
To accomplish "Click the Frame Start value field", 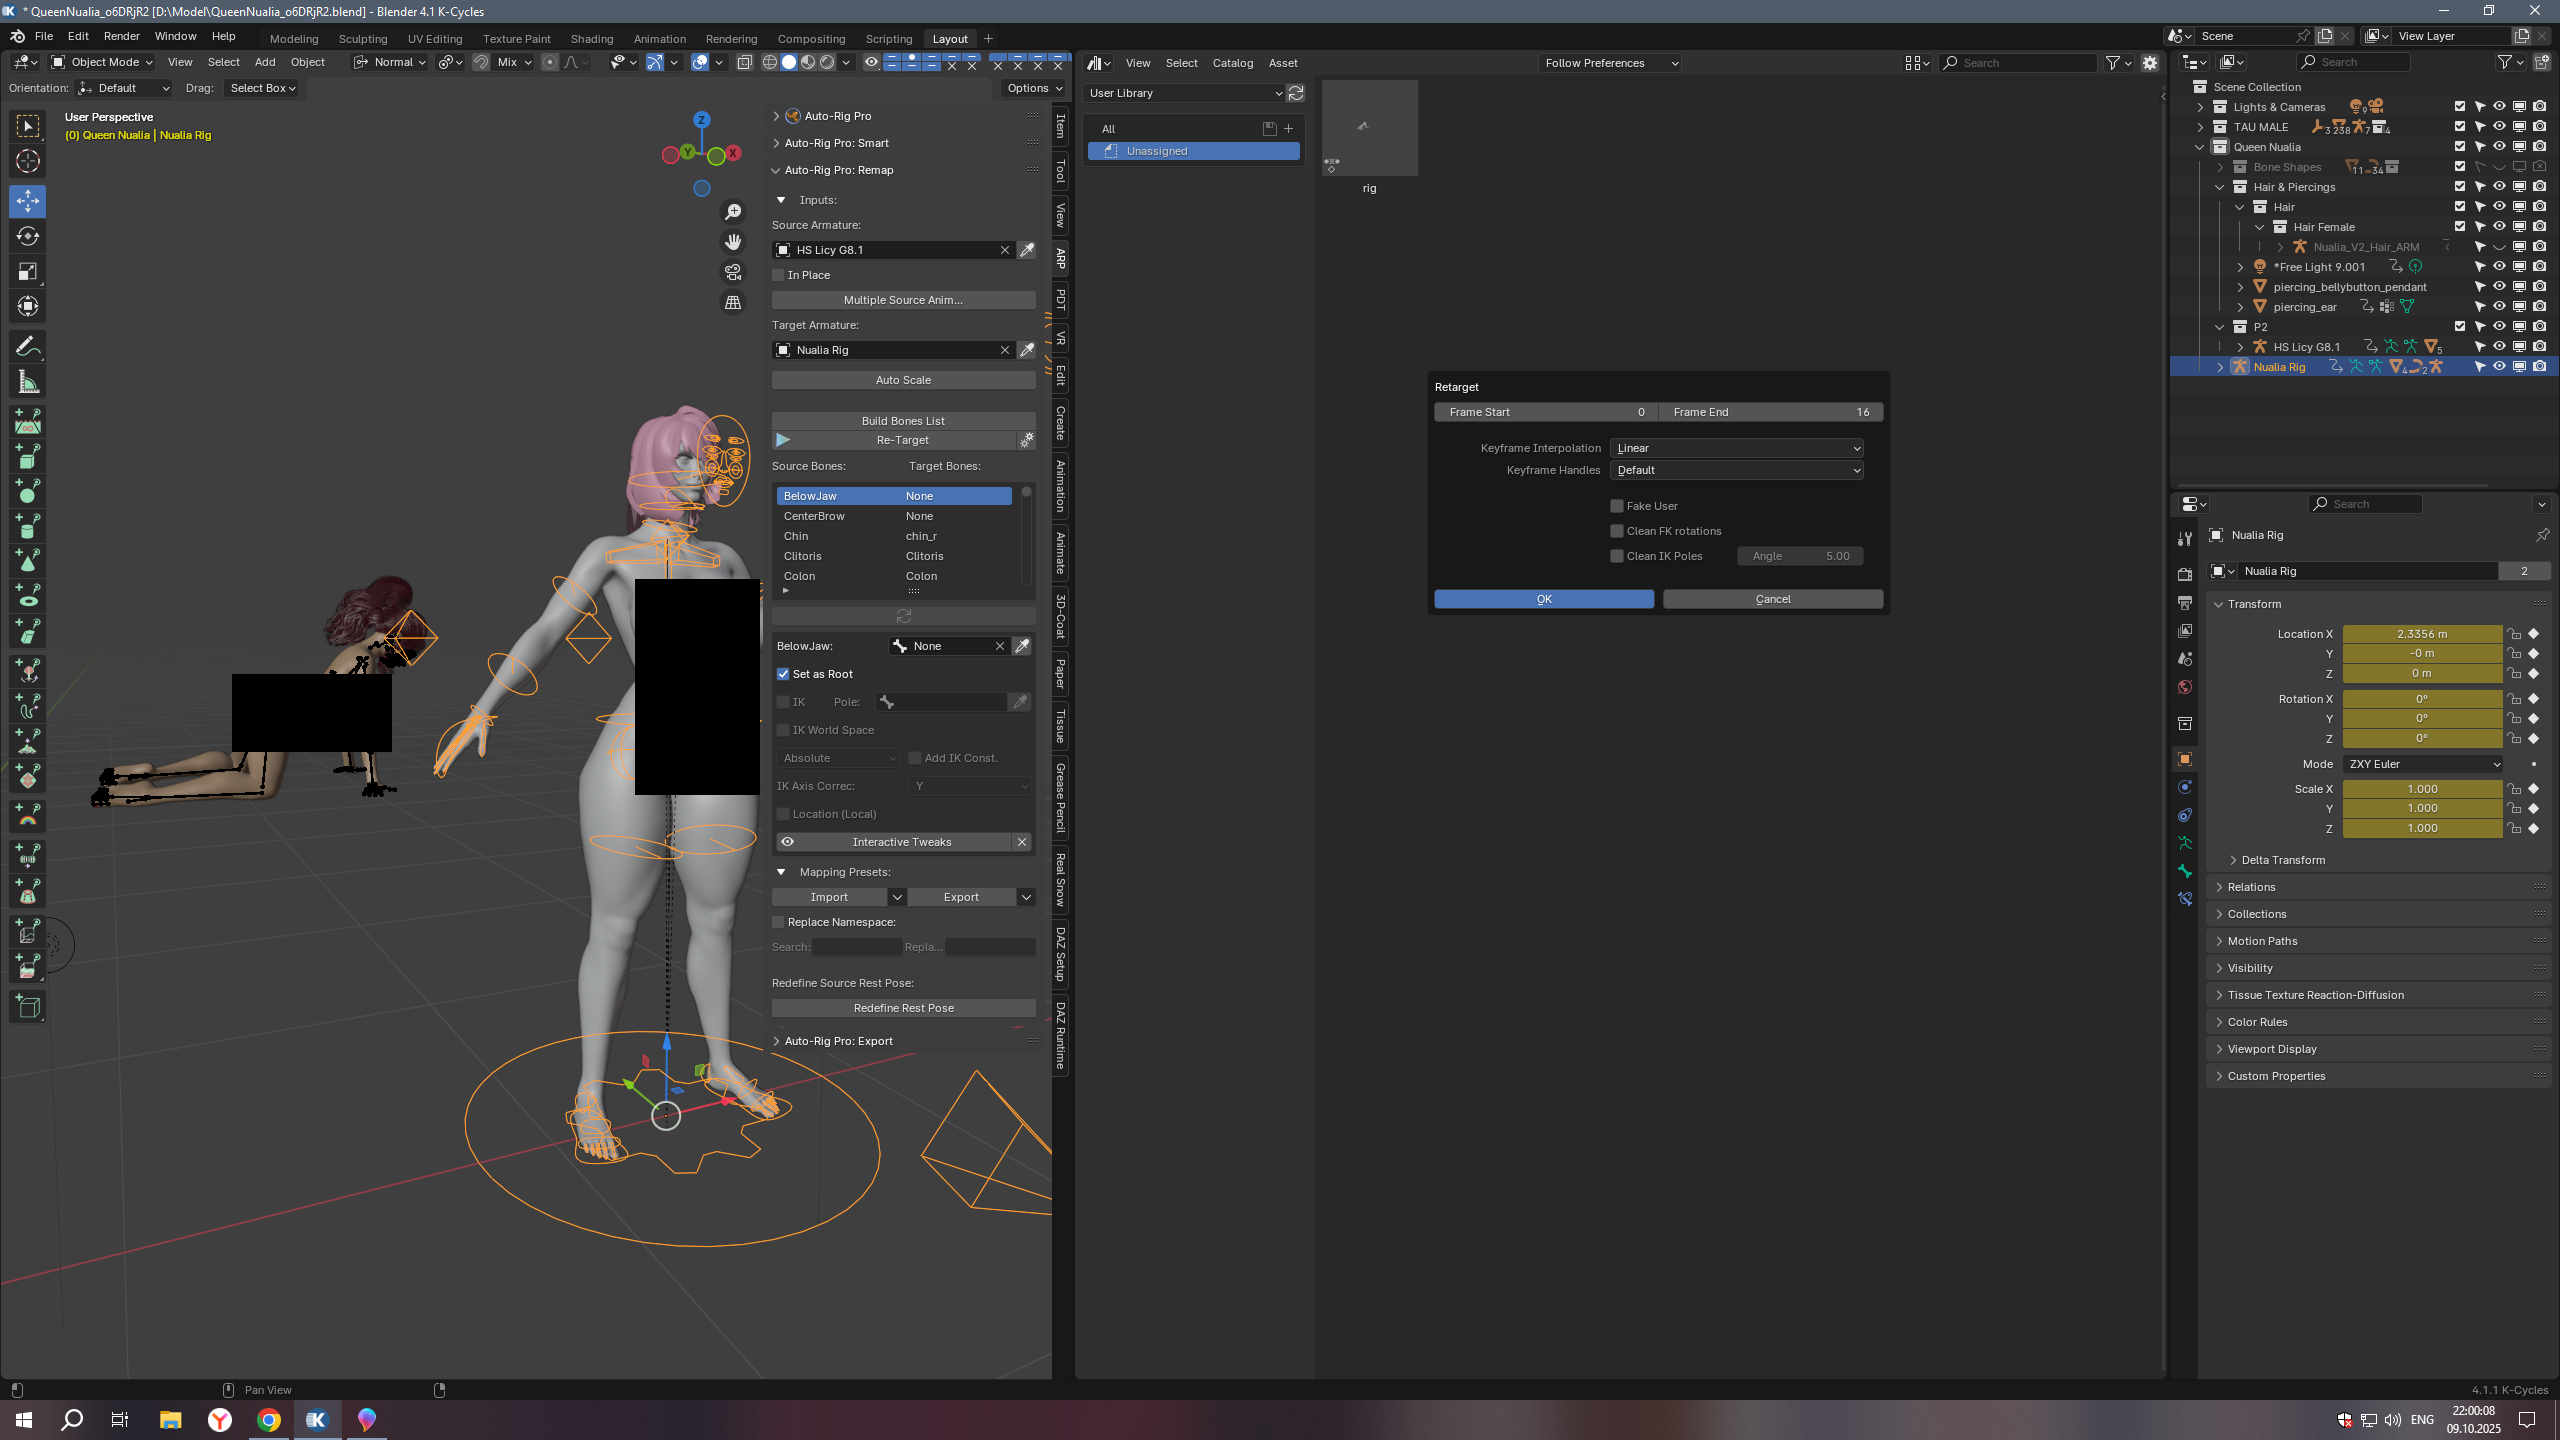I will 1546,412.
